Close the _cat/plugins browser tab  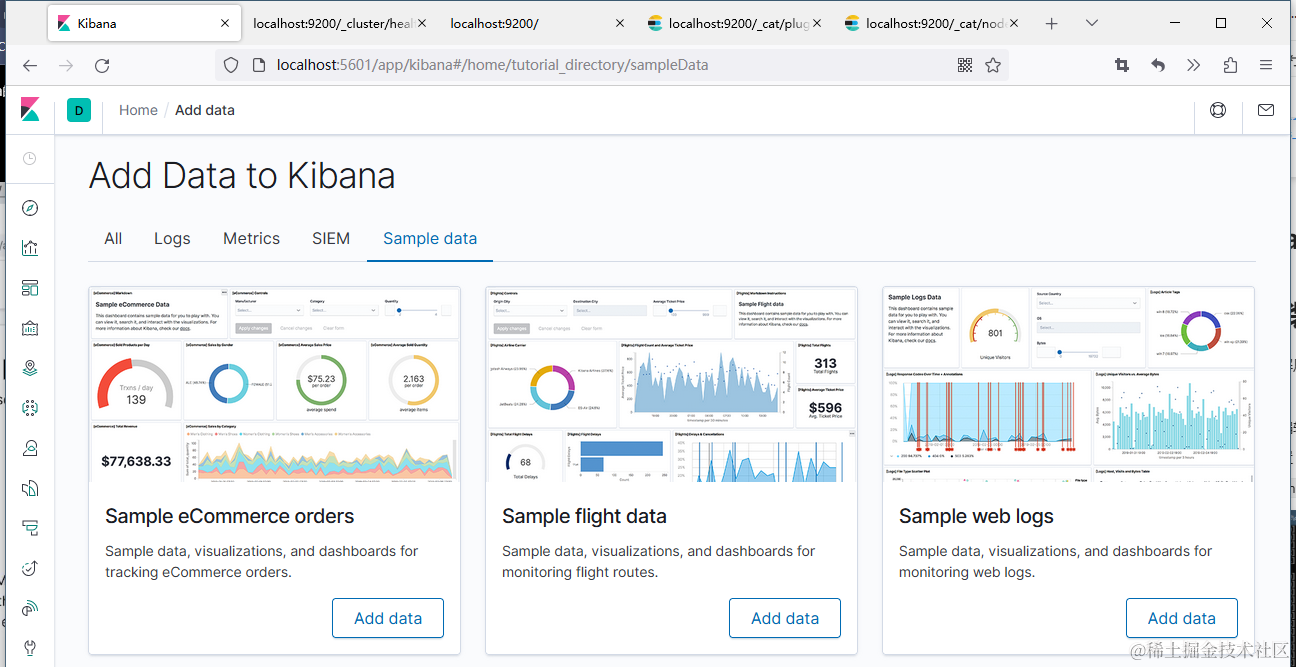click(818, 23)
